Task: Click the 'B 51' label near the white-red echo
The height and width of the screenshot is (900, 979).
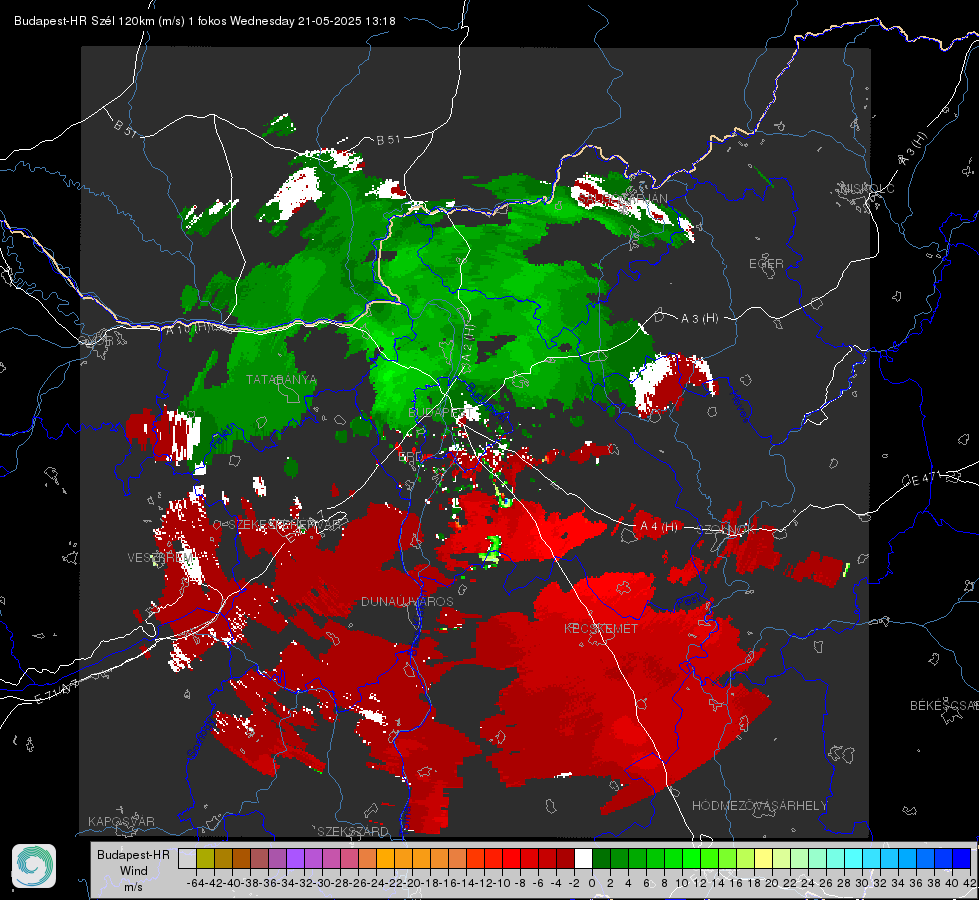Action: point(388,140)
